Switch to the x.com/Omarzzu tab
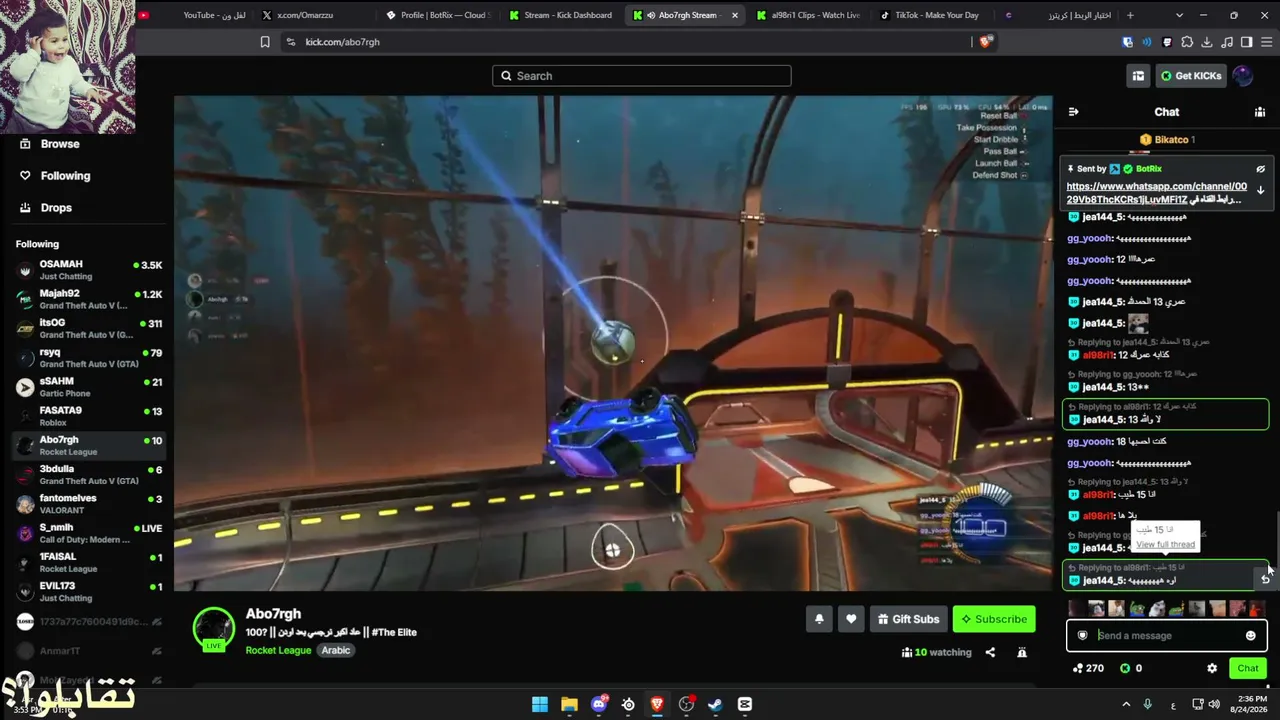This screenshot has width=1280, height=720. tap(312, 15)
